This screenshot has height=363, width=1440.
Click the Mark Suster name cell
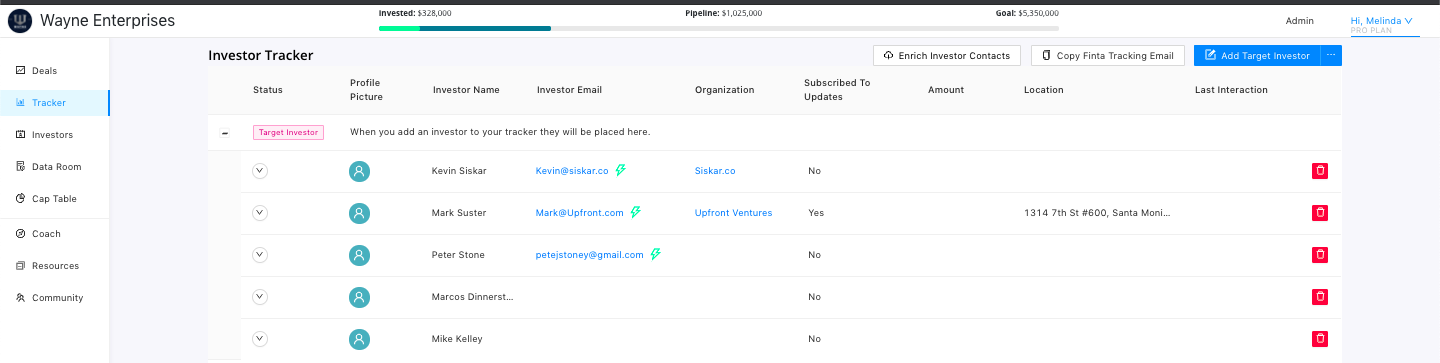click(x=458, y=213)
